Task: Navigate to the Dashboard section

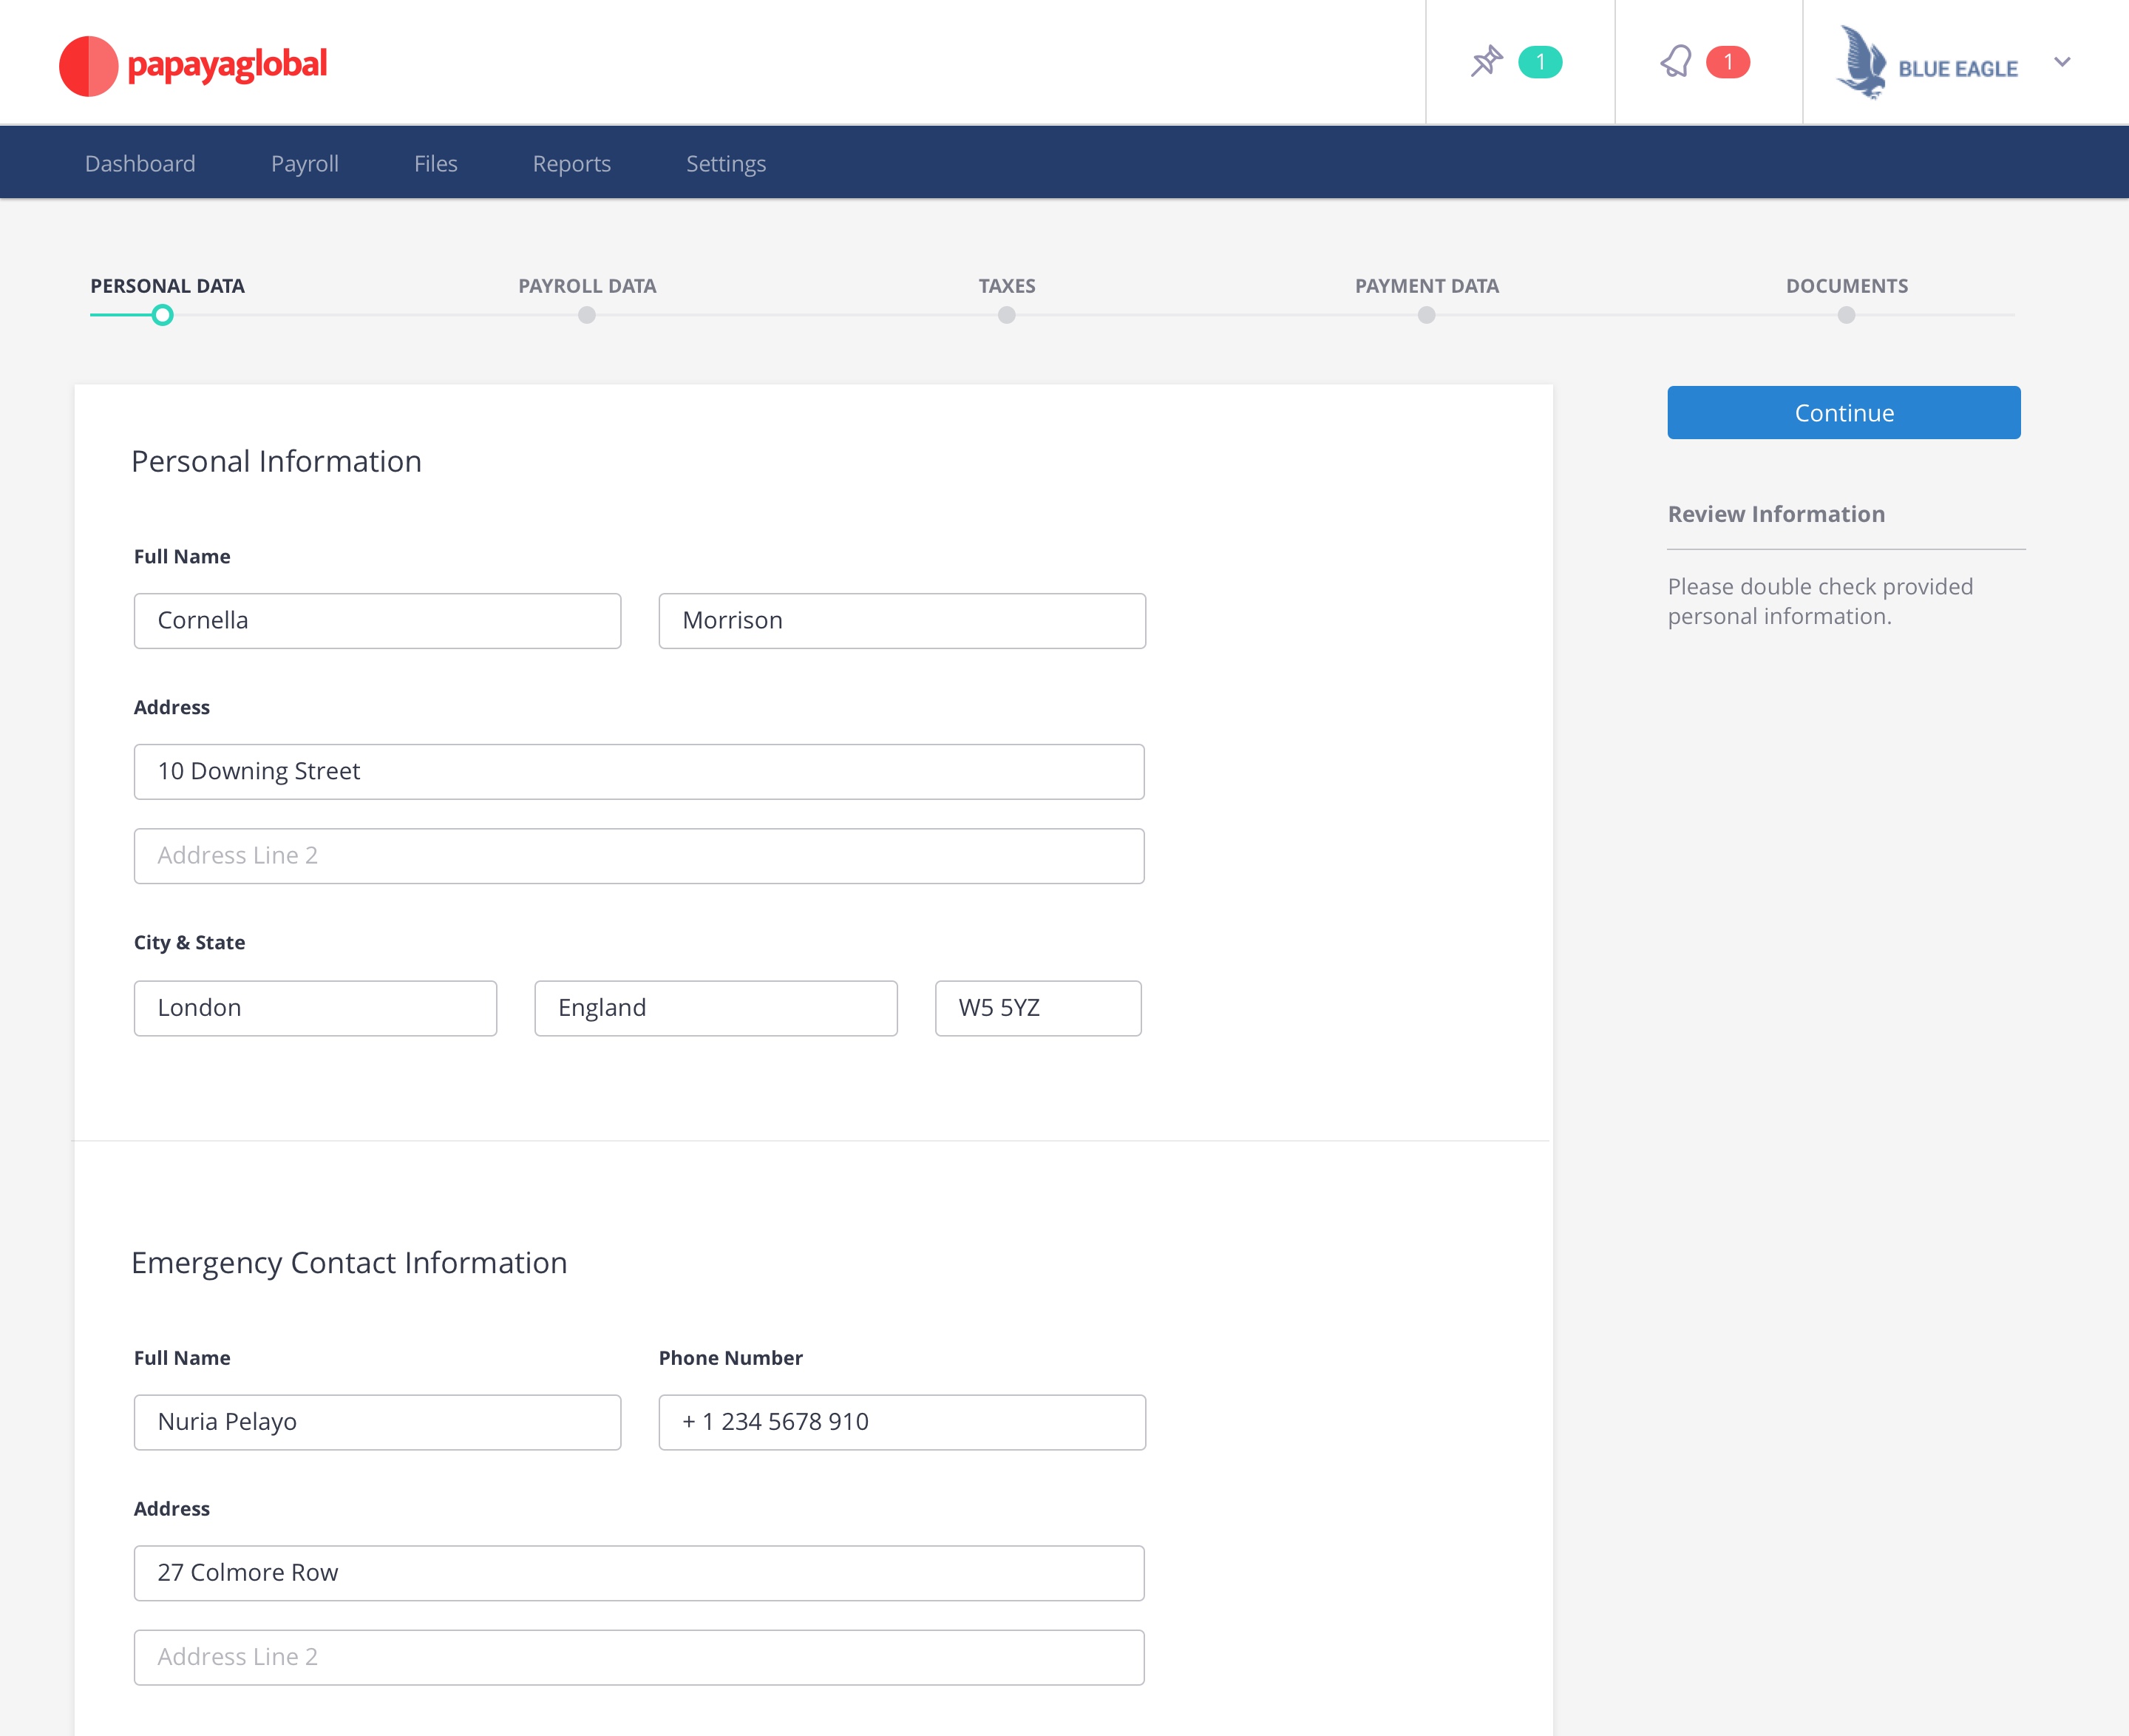Action: click(x=140, y=163)
